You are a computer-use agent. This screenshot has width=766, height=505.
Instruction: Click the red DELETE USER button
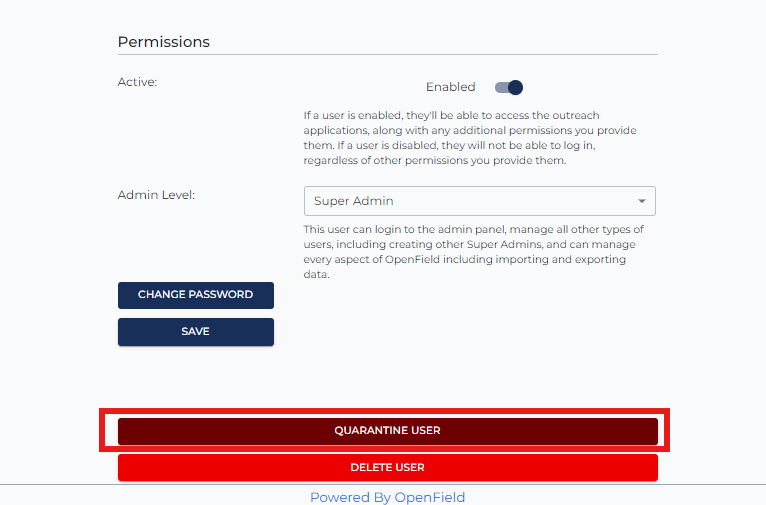[x=388, y=467]
